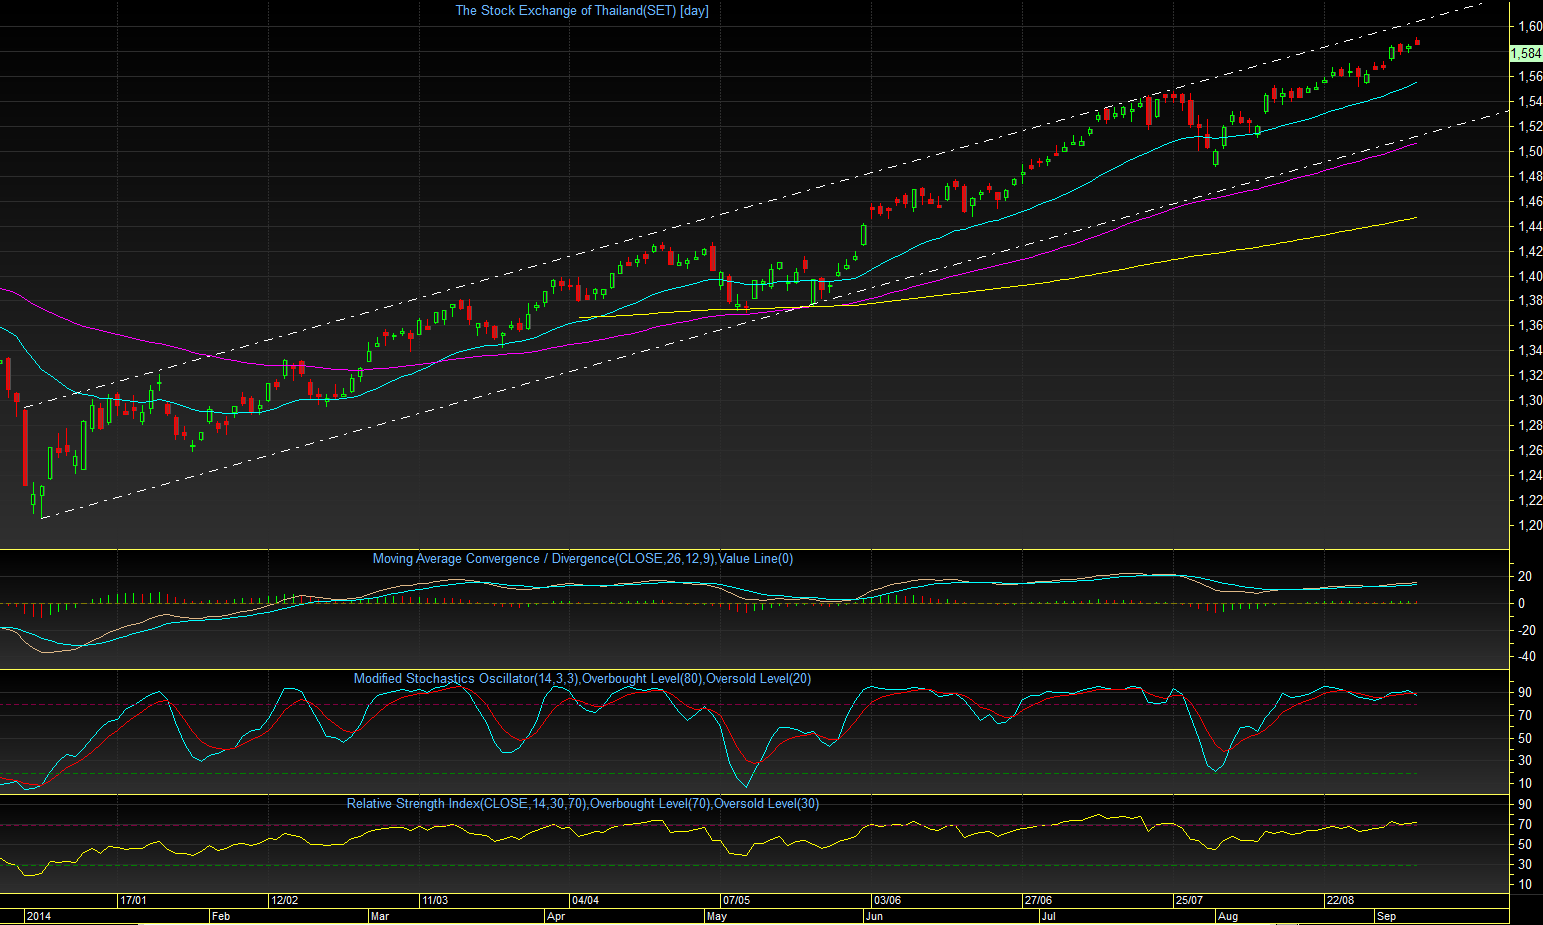Viewport: 1543px width, 925px height.
Task: Click the 04/04 date label
Action: (x=585, y=901)
